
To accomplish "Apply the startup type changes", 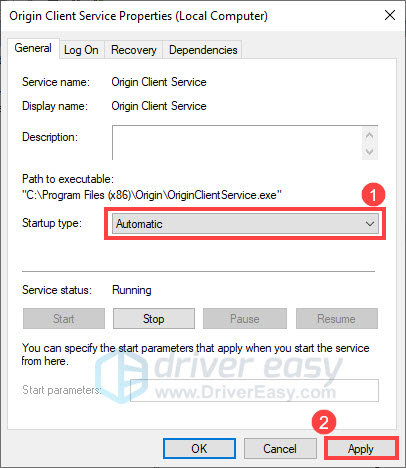I will tap(361, 449).
